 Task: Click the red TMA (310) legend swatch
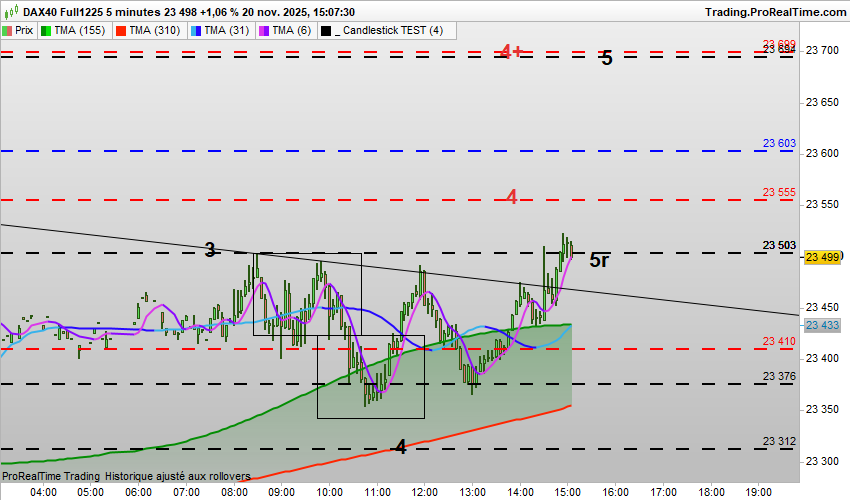(121, 31)
